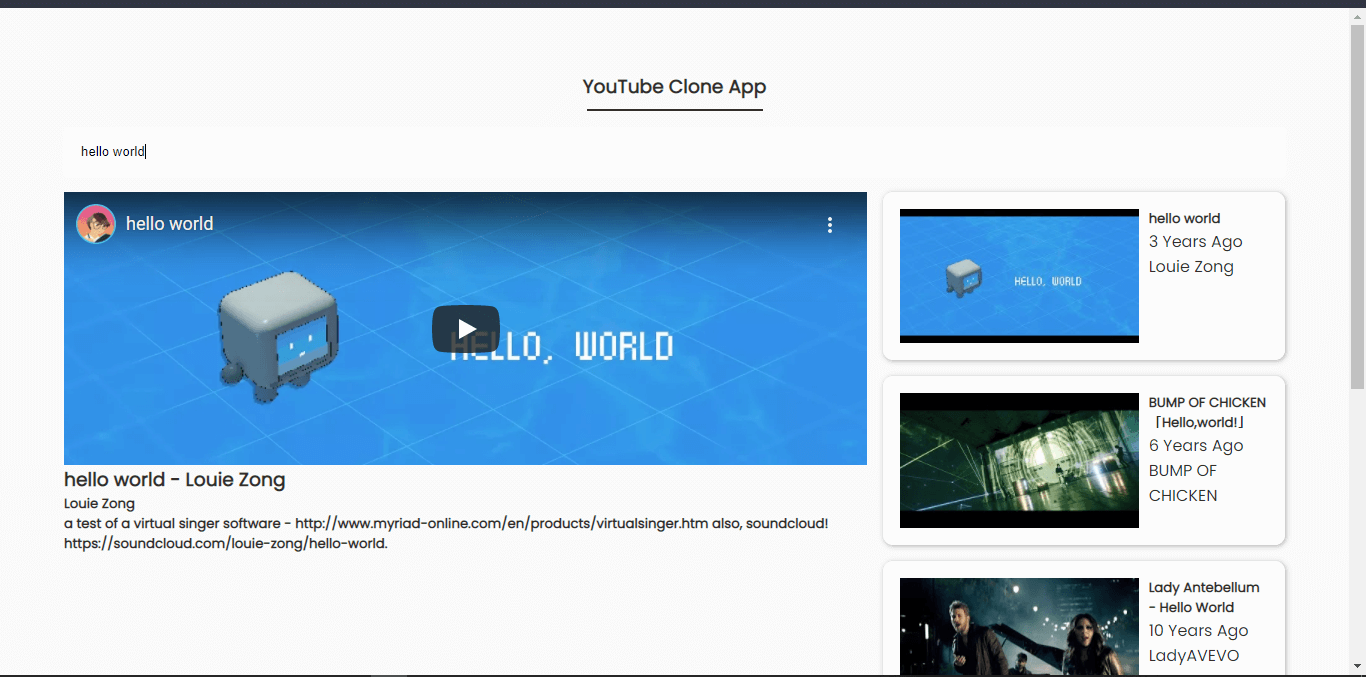Click the '6 Years Ago' label
This screenshot has width=1366, height=677.
[x=1196, y=446]
